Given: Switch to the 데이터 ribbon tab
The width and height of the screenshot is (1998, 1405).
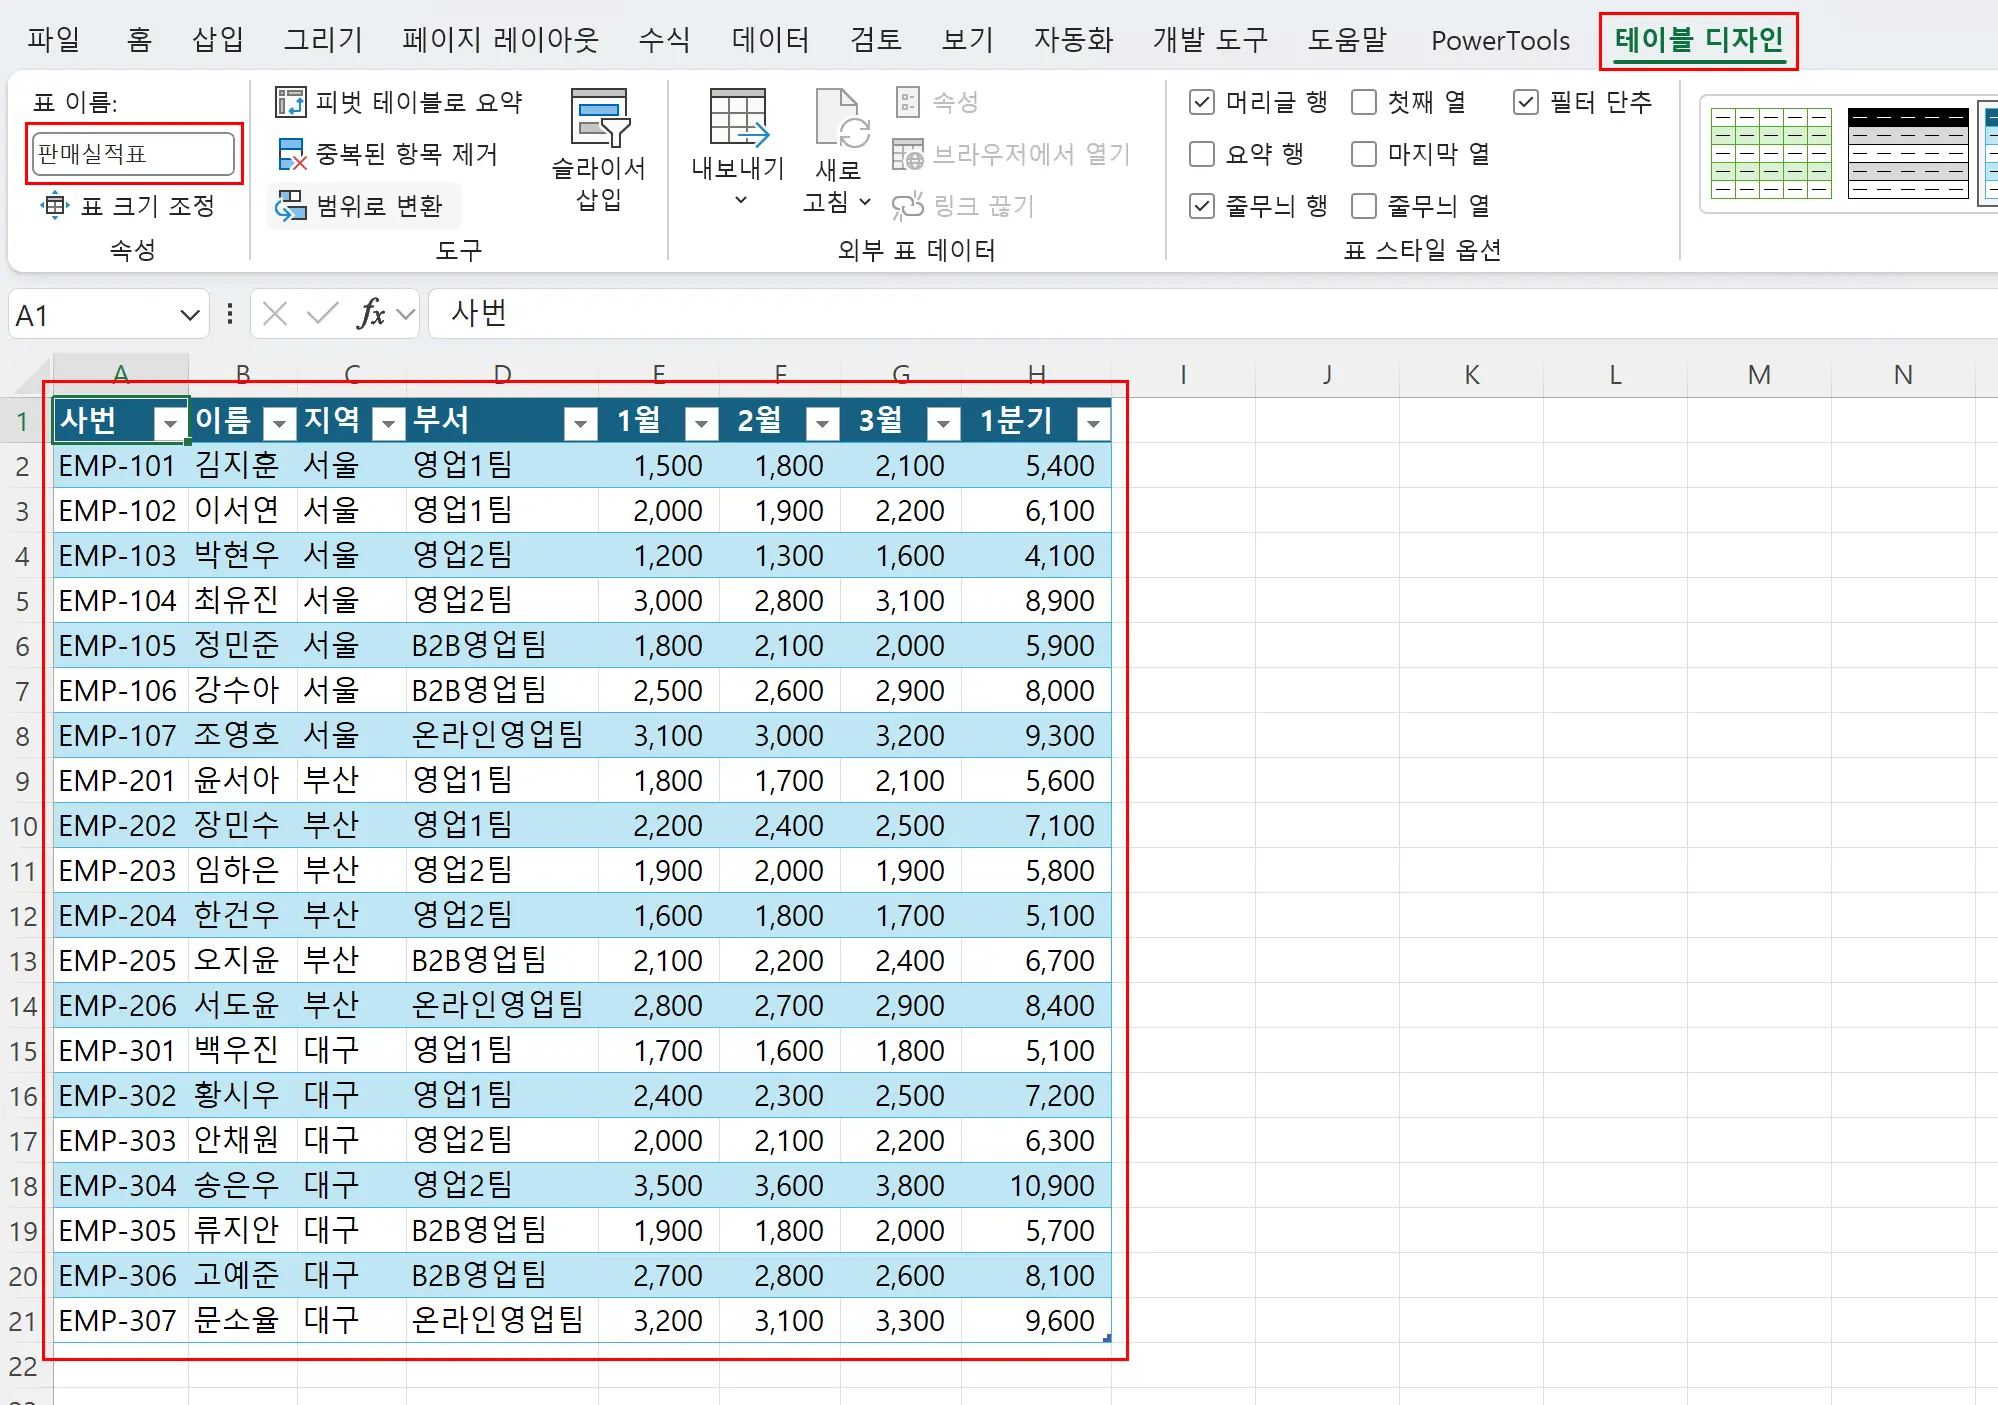Looking at the screenshot, I should 769,40.
